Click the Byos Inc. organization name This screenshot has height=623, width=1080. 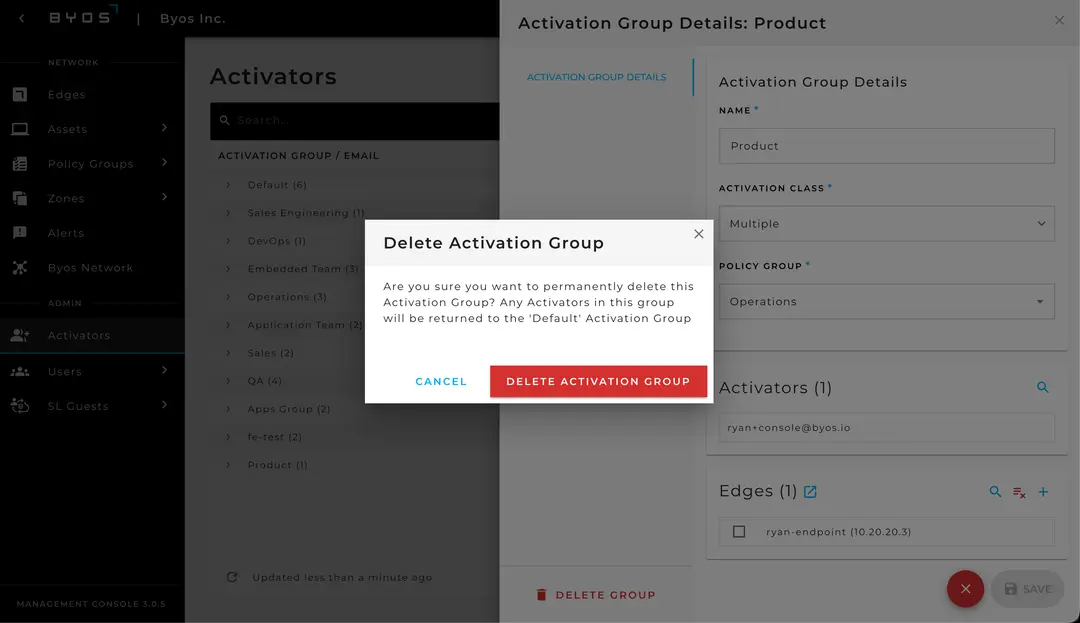click(x=193, y=19)
